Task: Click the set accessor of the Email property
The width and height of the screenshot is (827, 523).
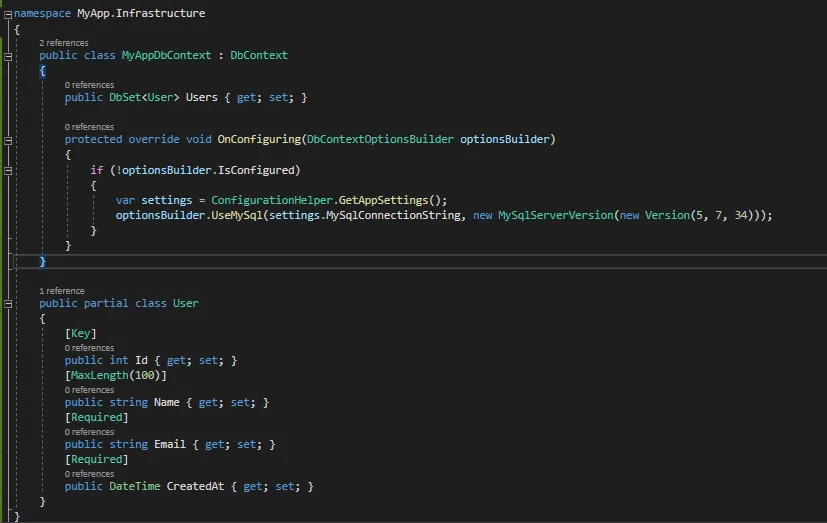Action: pos(246,444)
